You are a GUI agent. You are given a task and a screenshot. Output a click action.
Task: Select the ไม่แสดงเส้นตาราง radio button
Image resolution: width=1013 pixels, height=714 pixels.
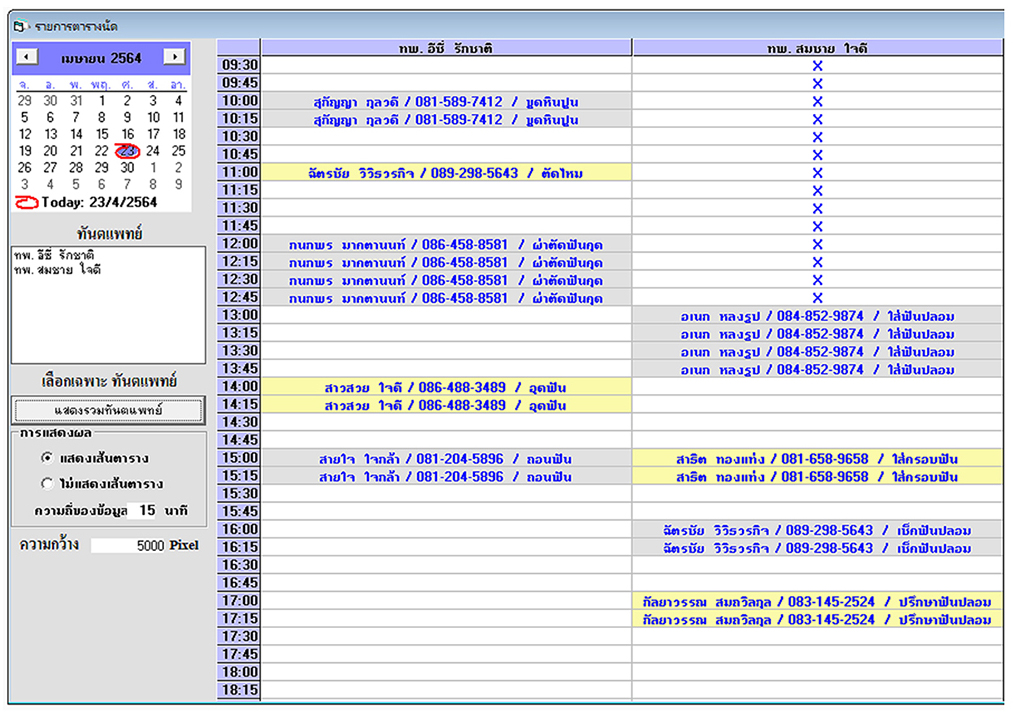coord(47,484)
